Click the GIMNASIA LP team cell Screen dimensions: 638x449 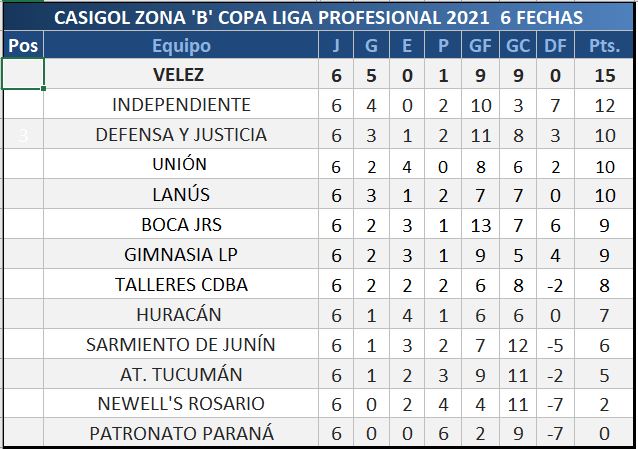pyautogui.click(x=181, y=255)
